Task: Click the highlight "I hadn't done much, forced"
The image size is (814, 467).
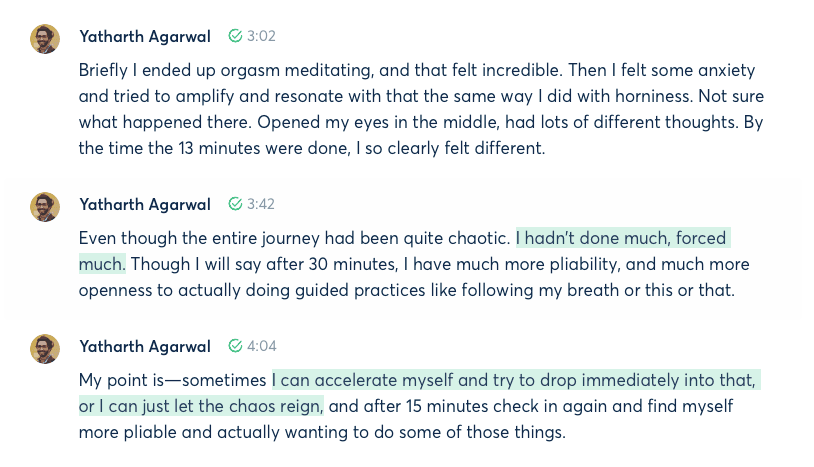Action: point(621,239)
